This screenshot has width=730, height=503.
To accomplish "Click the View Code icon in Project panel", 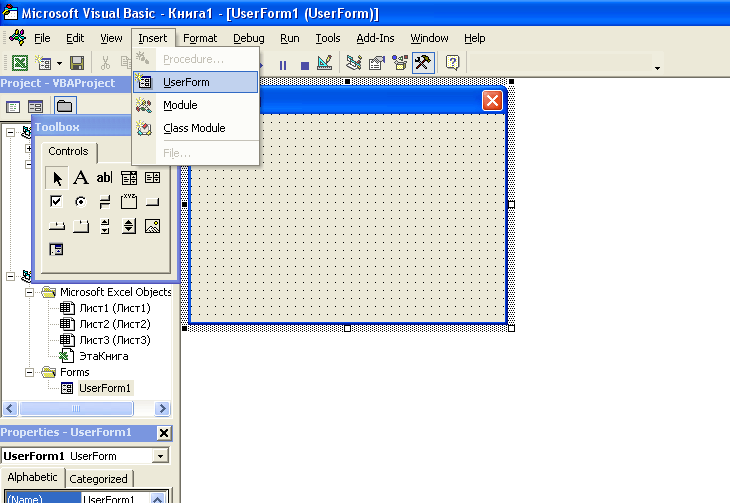I will (13, 107).
